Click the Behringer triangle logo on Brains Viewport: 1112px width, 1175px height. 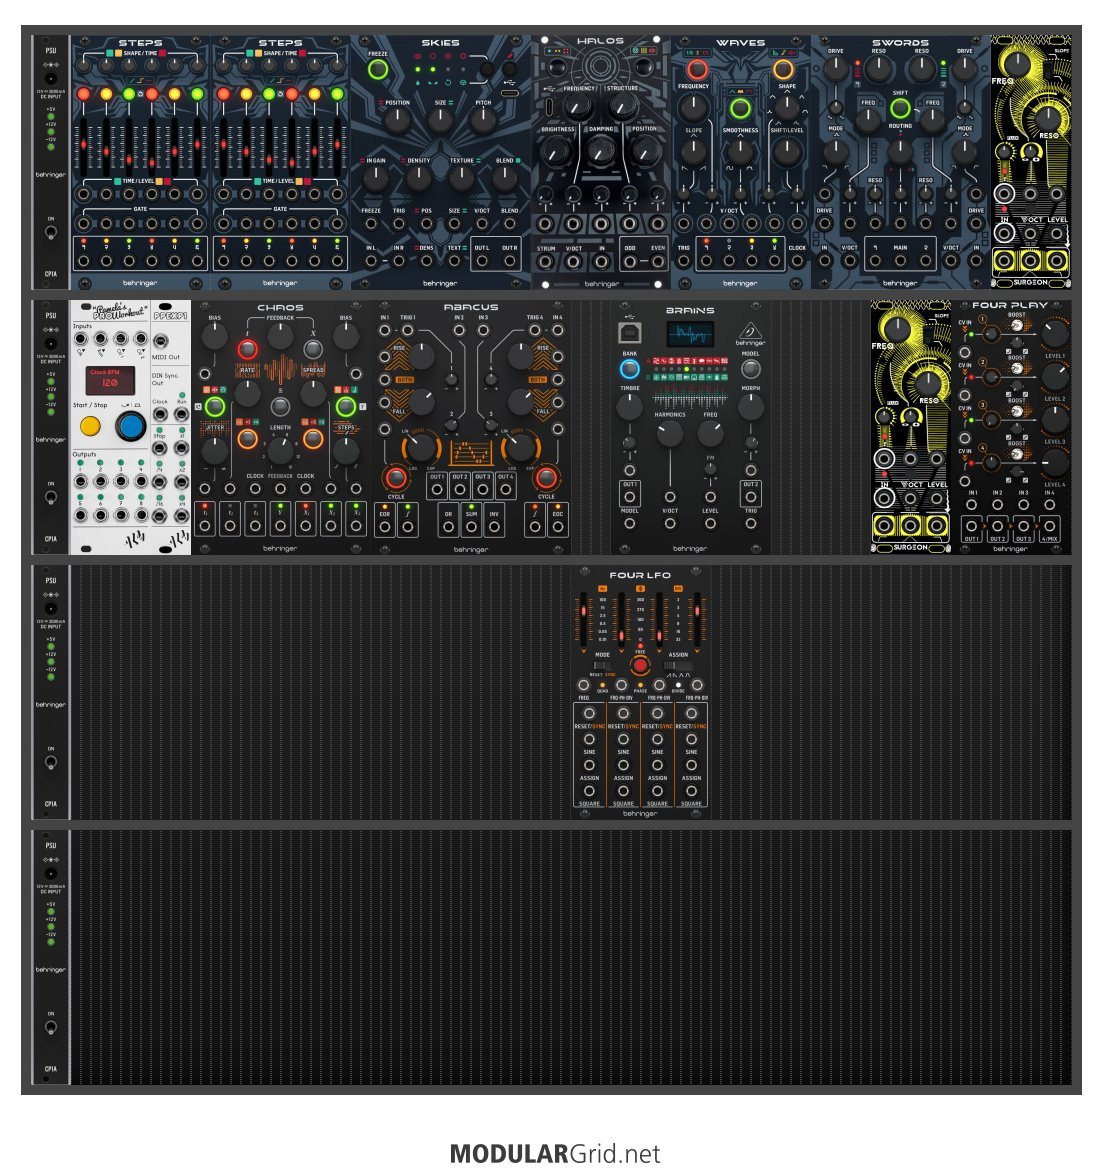[749, 331]
